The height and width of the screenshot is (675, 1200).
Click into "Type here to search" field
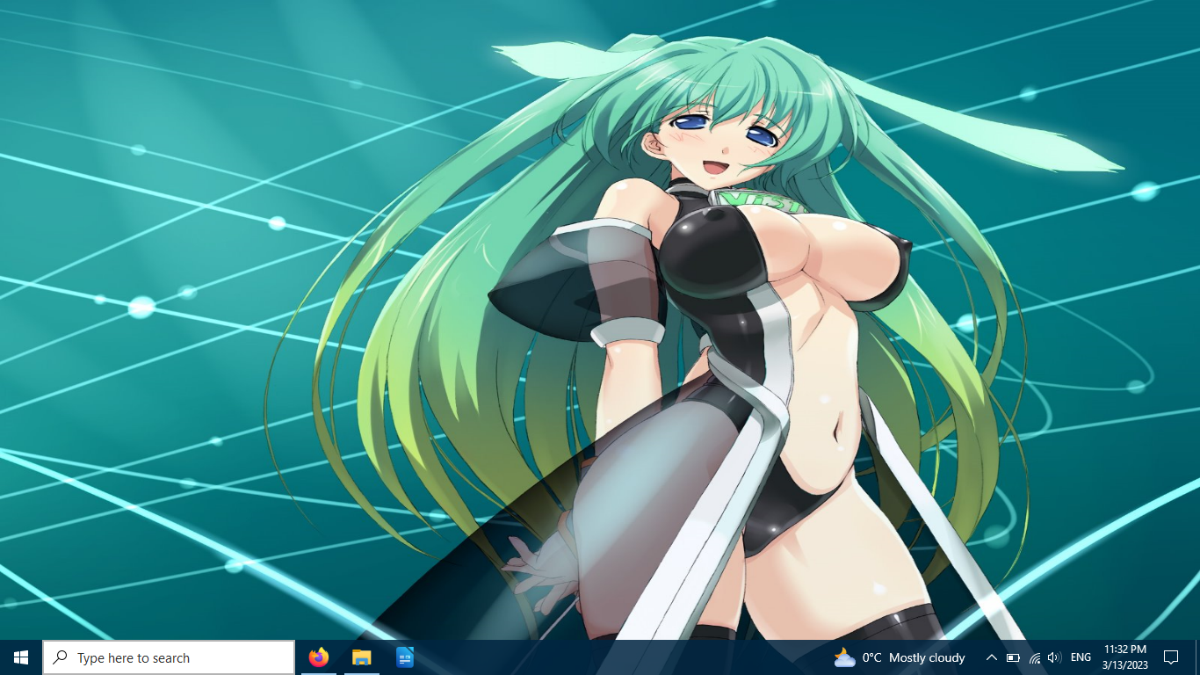coord(169,658)
